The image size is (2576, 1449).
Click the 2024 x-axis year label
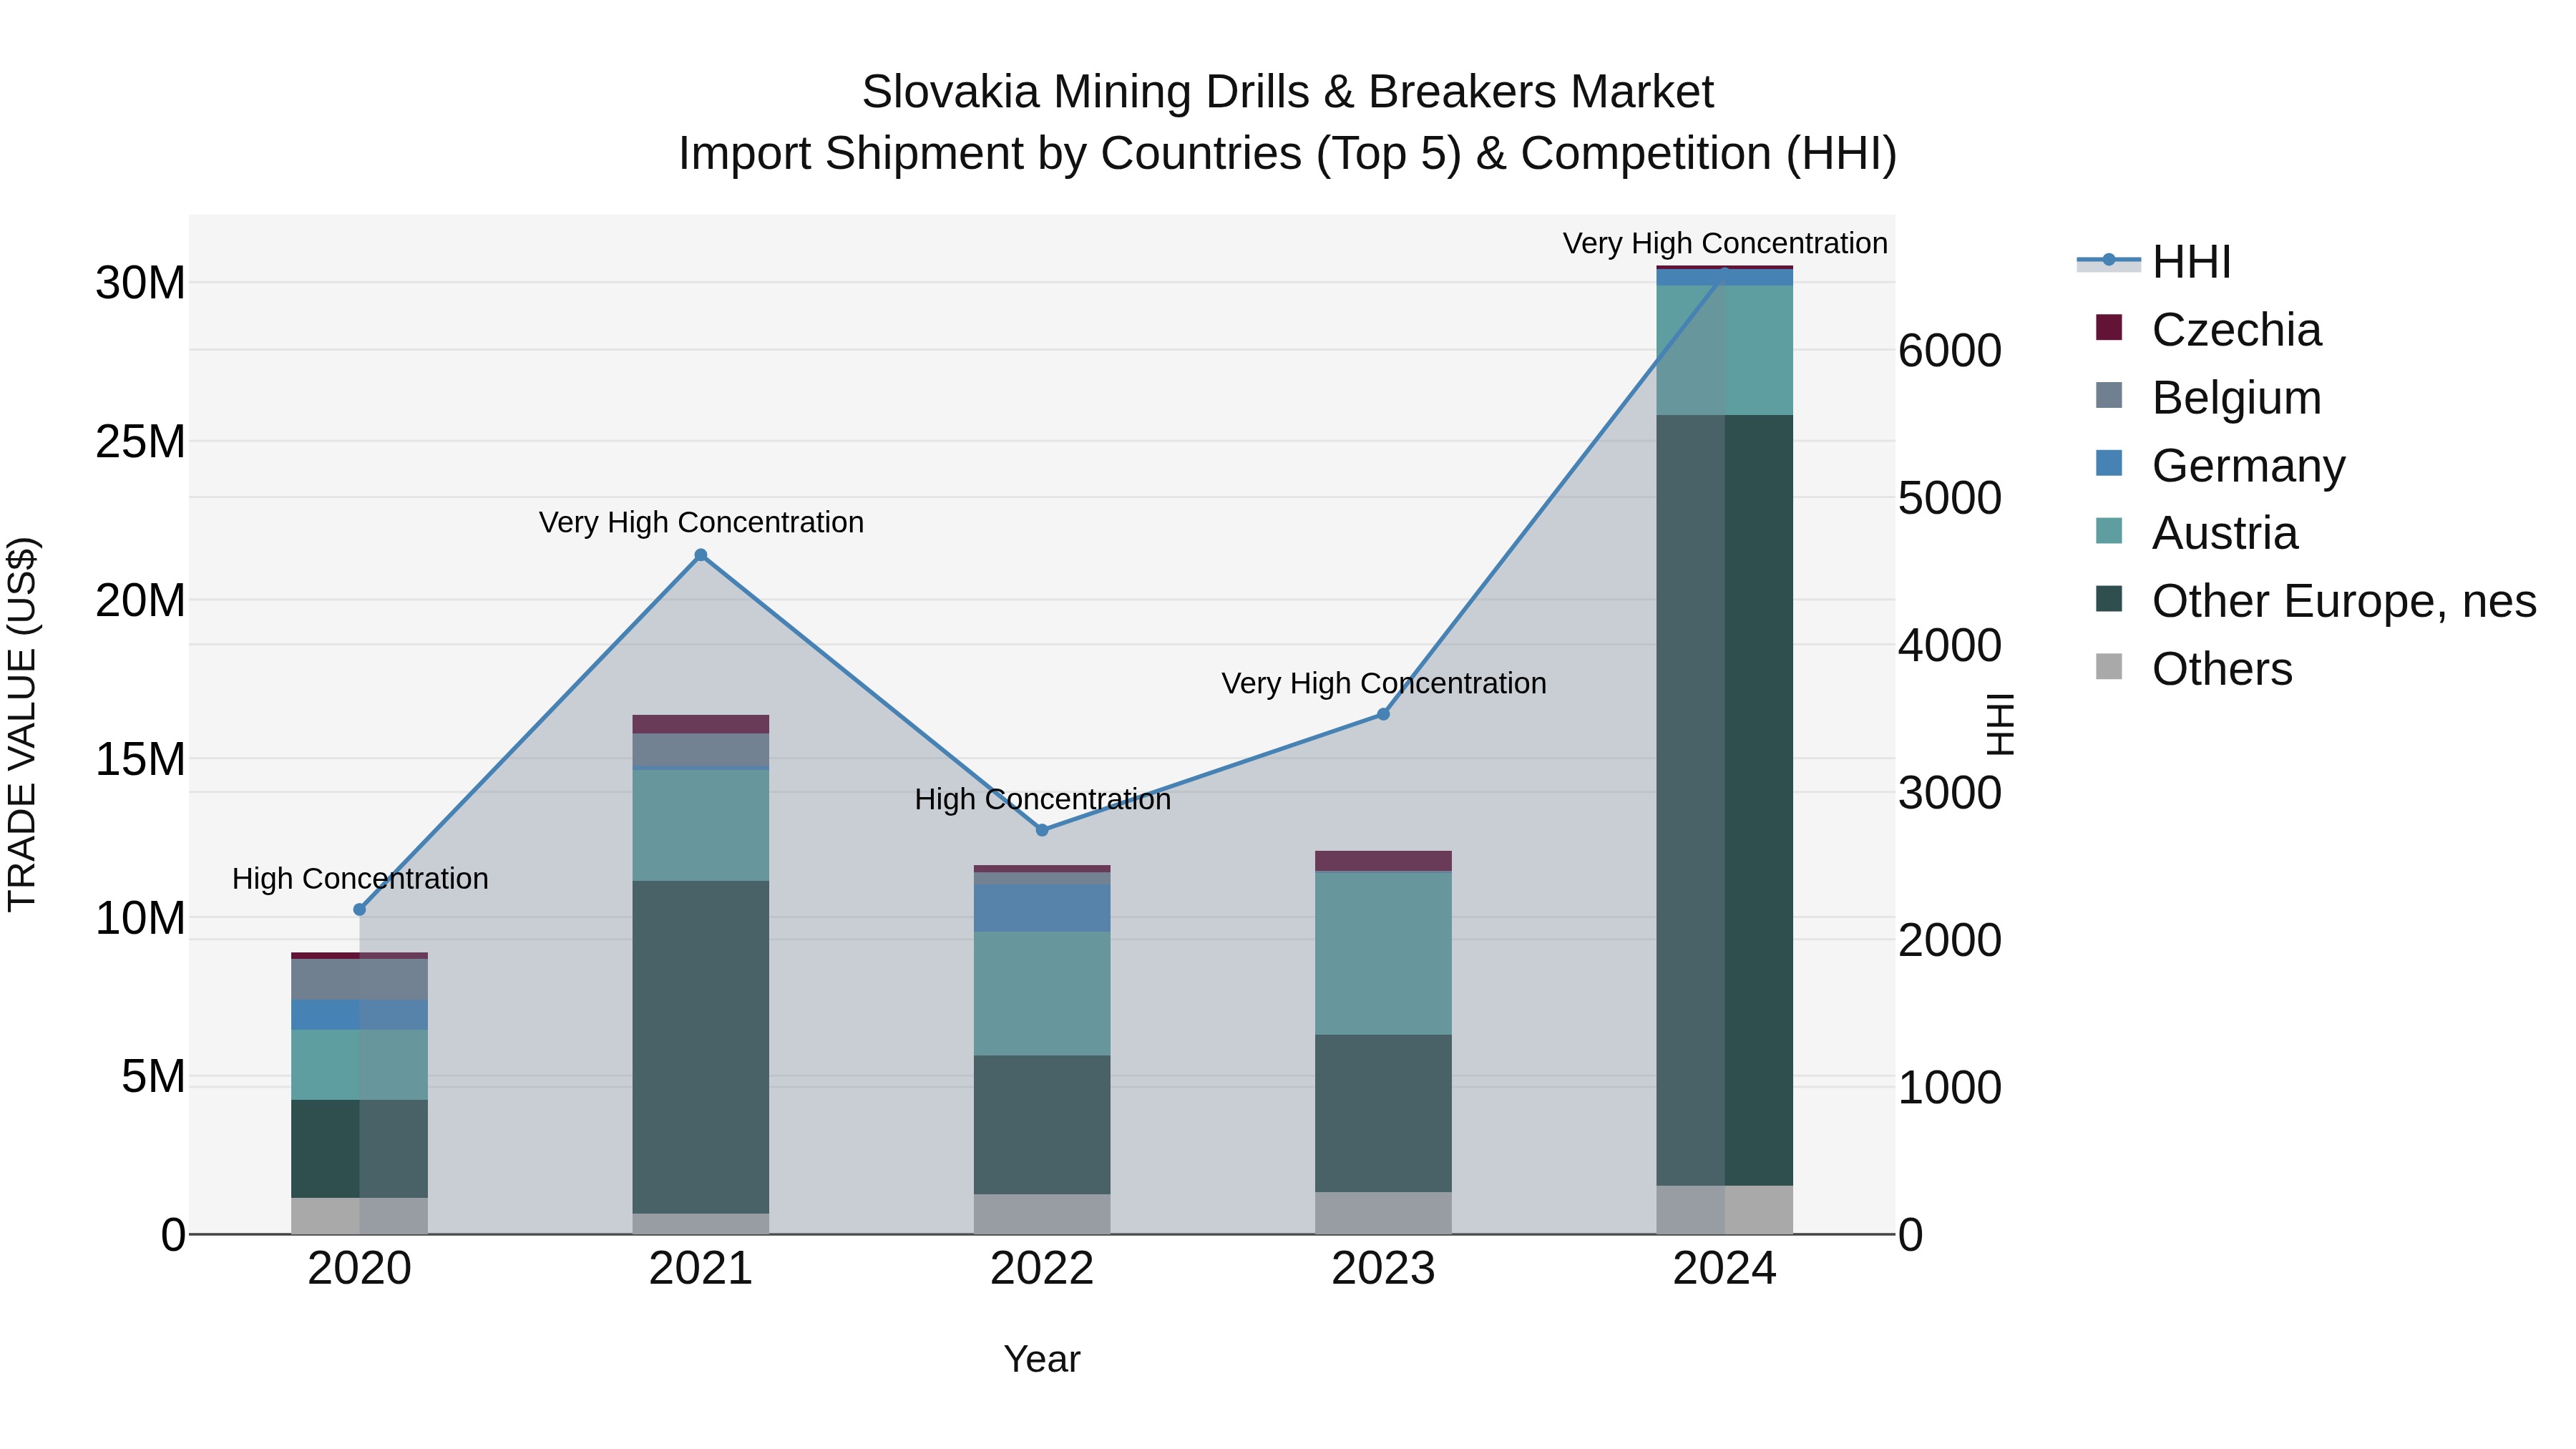pos(1724,1269)
